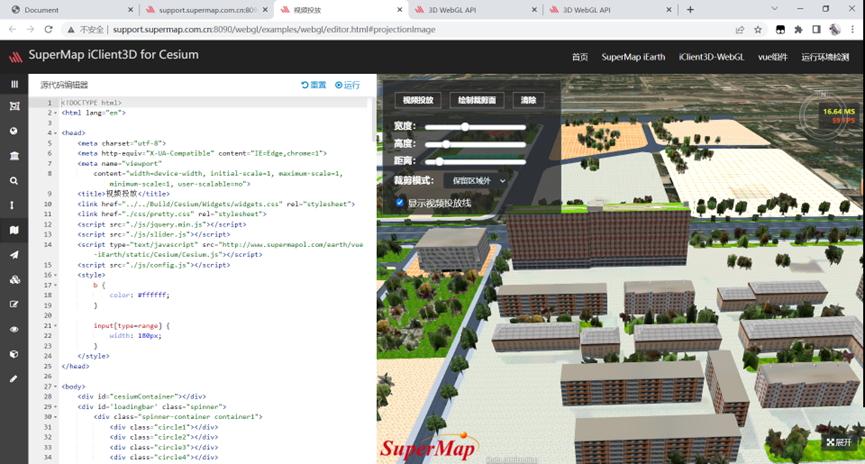
Task: Click the SuperMap iClient3D logo icon
Action: click(x=15, y=56)
